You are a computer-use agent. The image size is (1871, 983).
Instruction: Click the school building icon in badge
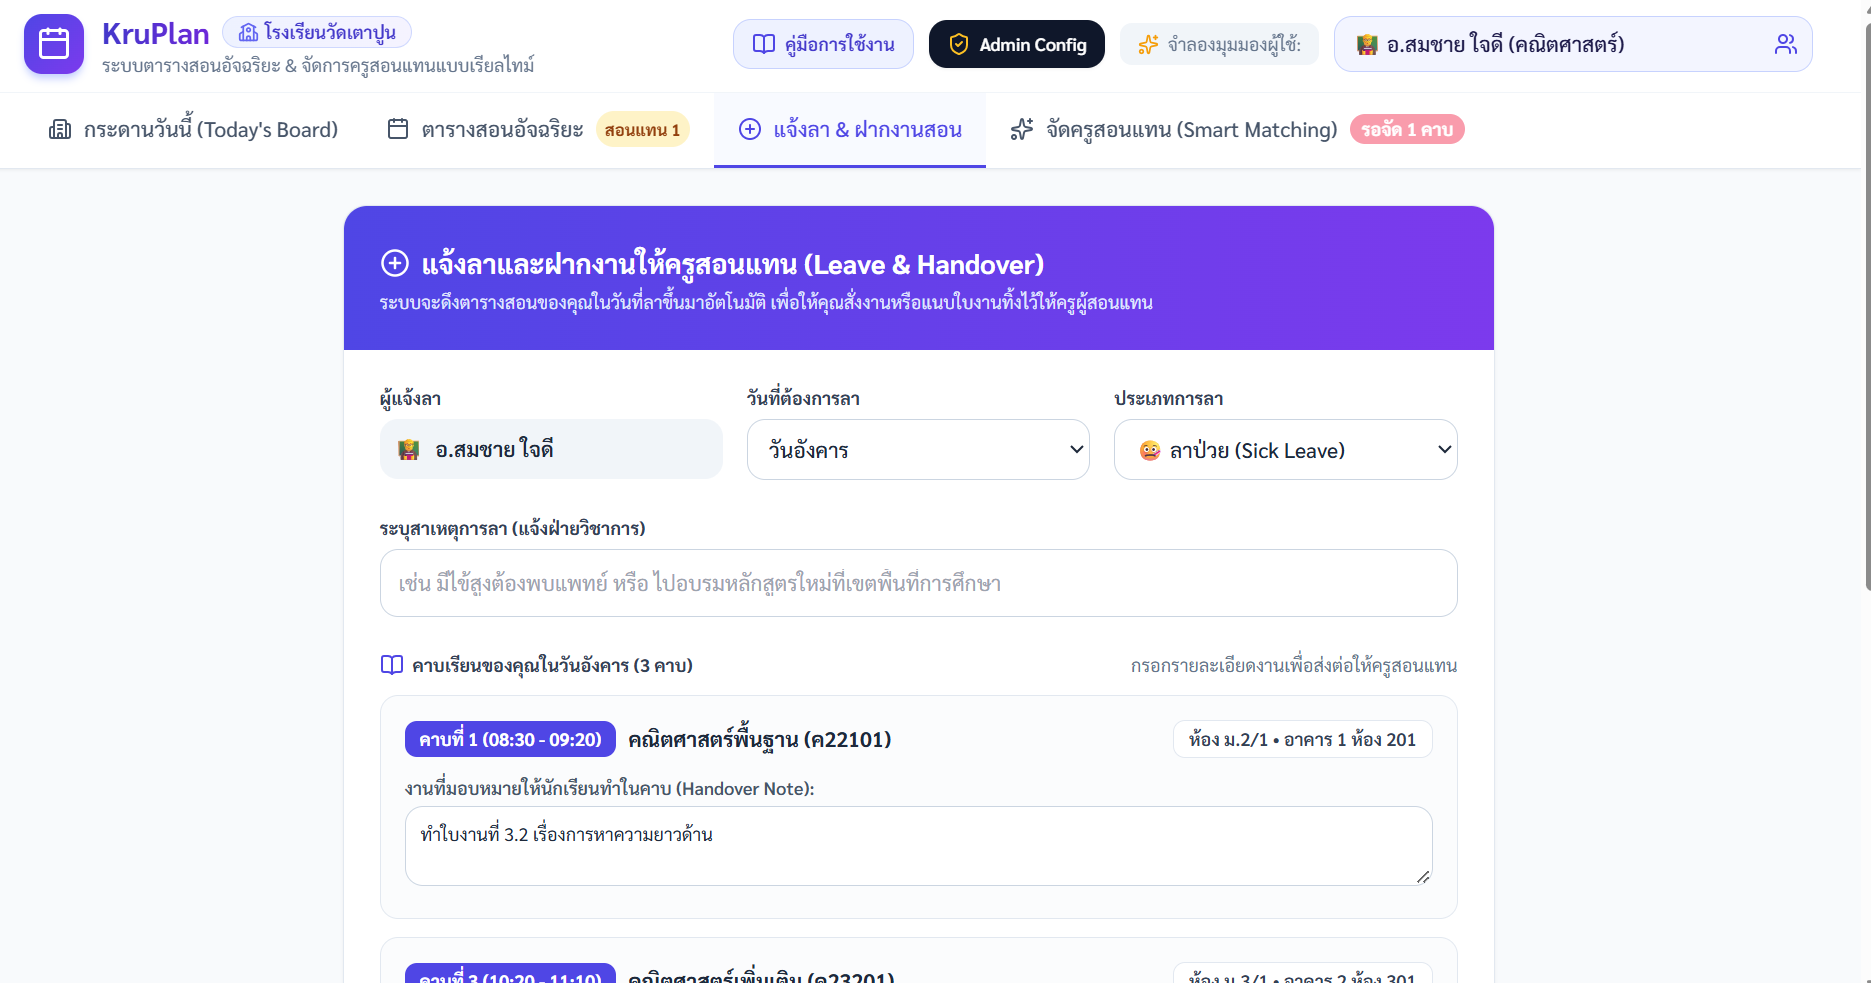point(248,33)
